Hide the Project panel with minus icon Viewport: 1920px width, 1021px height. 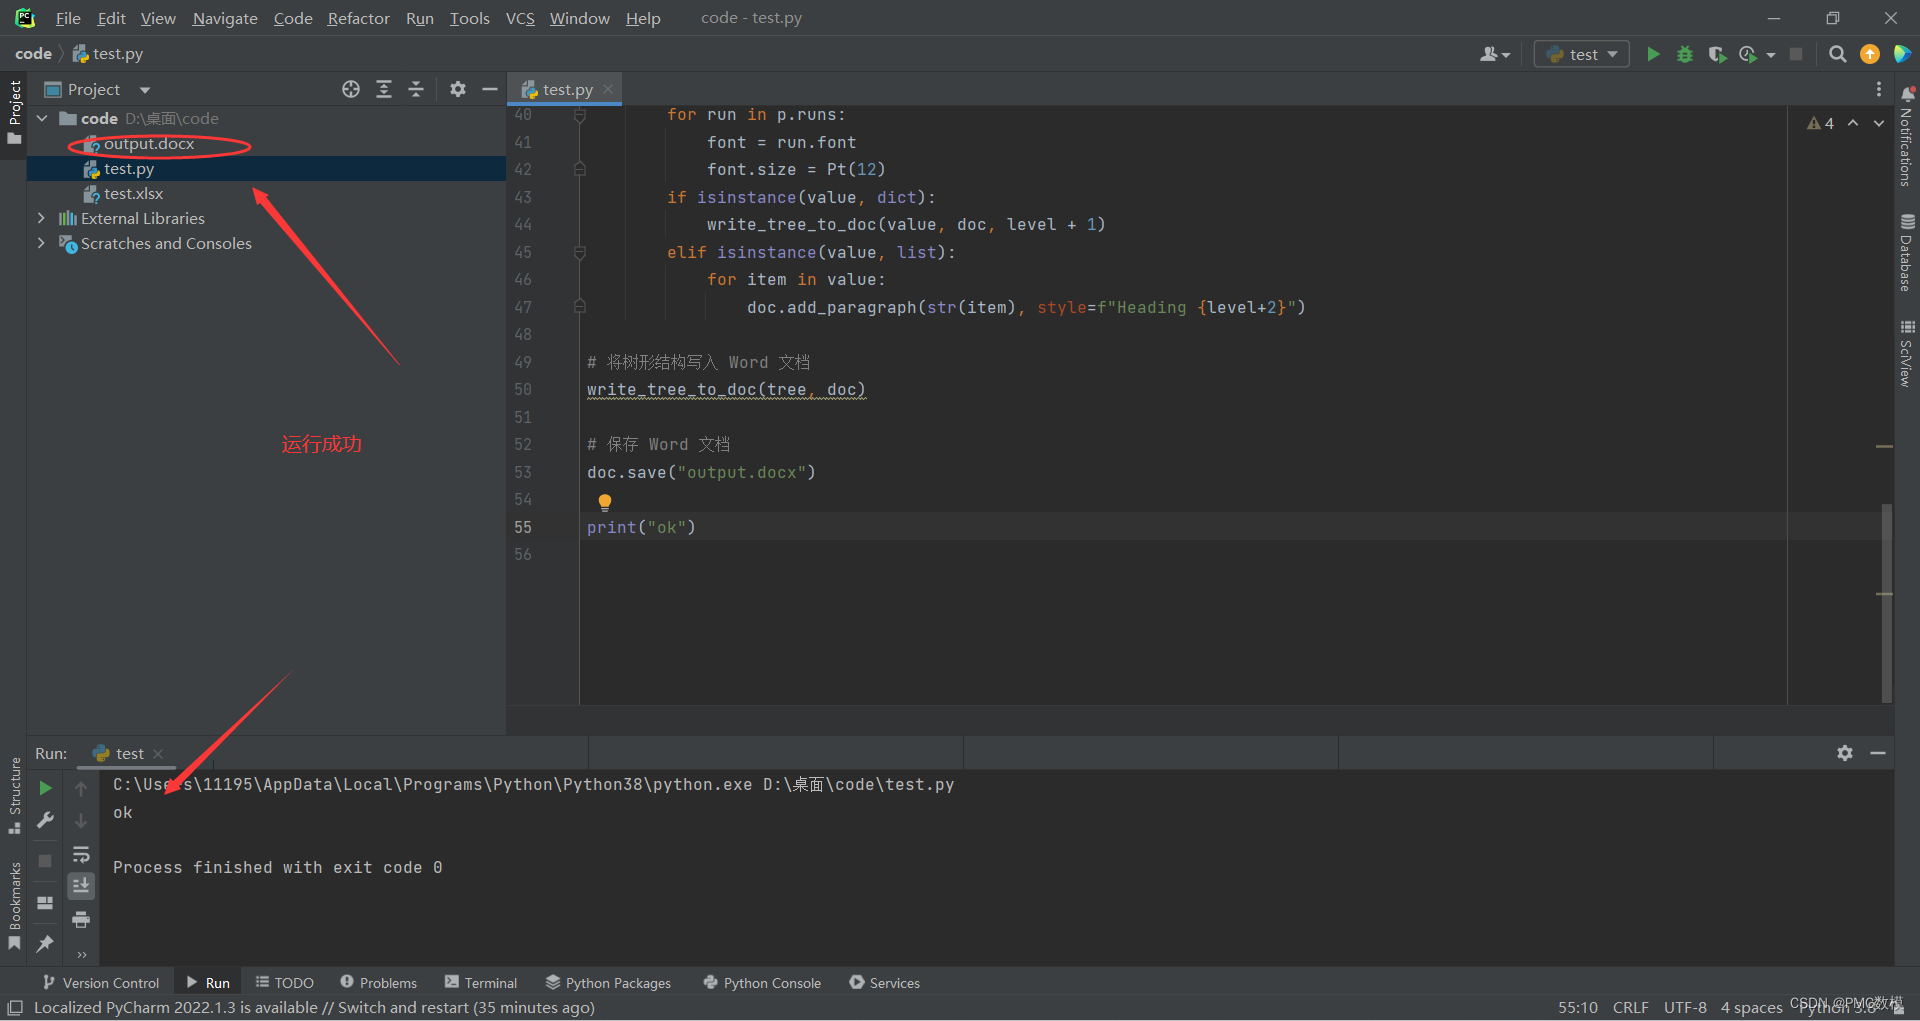coord(490,89)
